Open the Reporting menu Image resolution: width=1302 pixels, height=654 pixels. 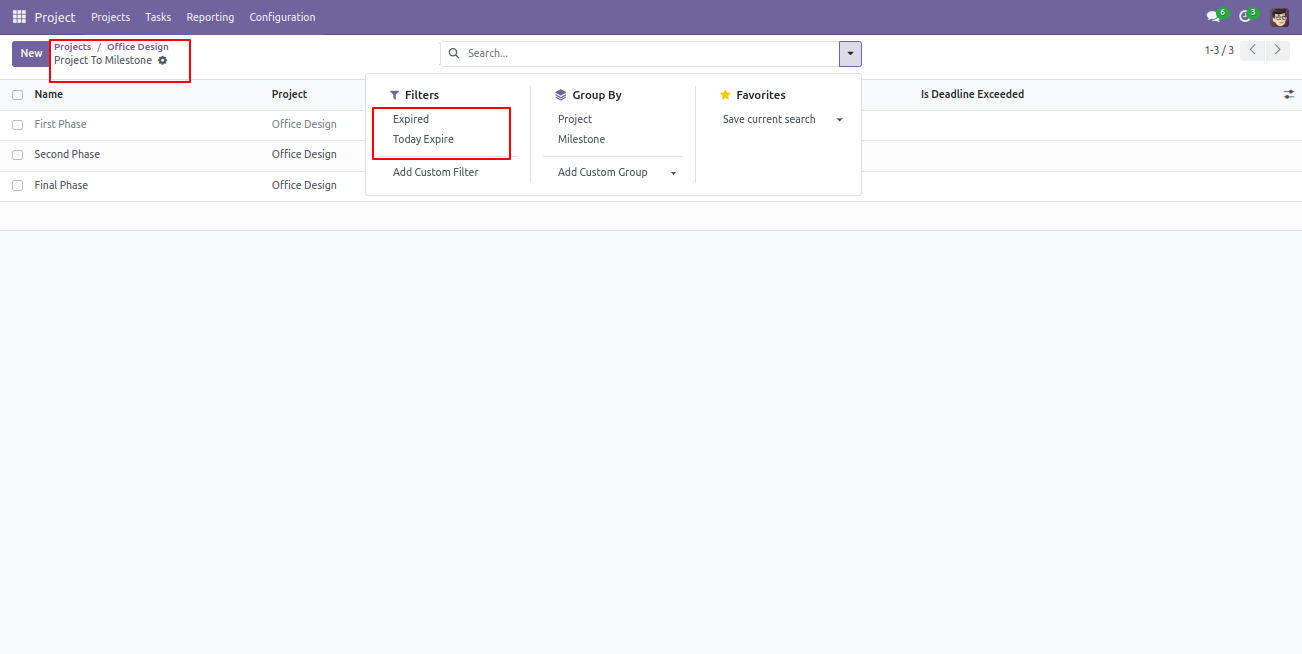210,17
